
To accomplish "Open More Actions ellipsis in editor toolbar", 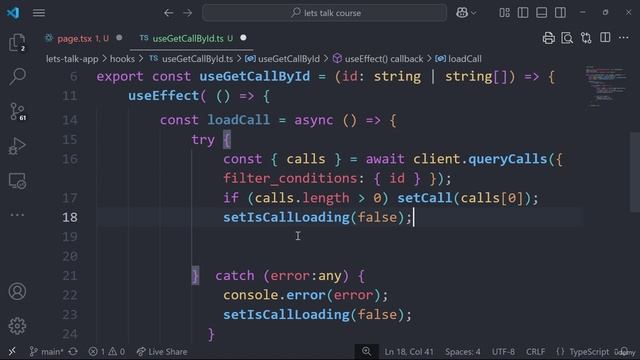I will [x=624, y=38].
